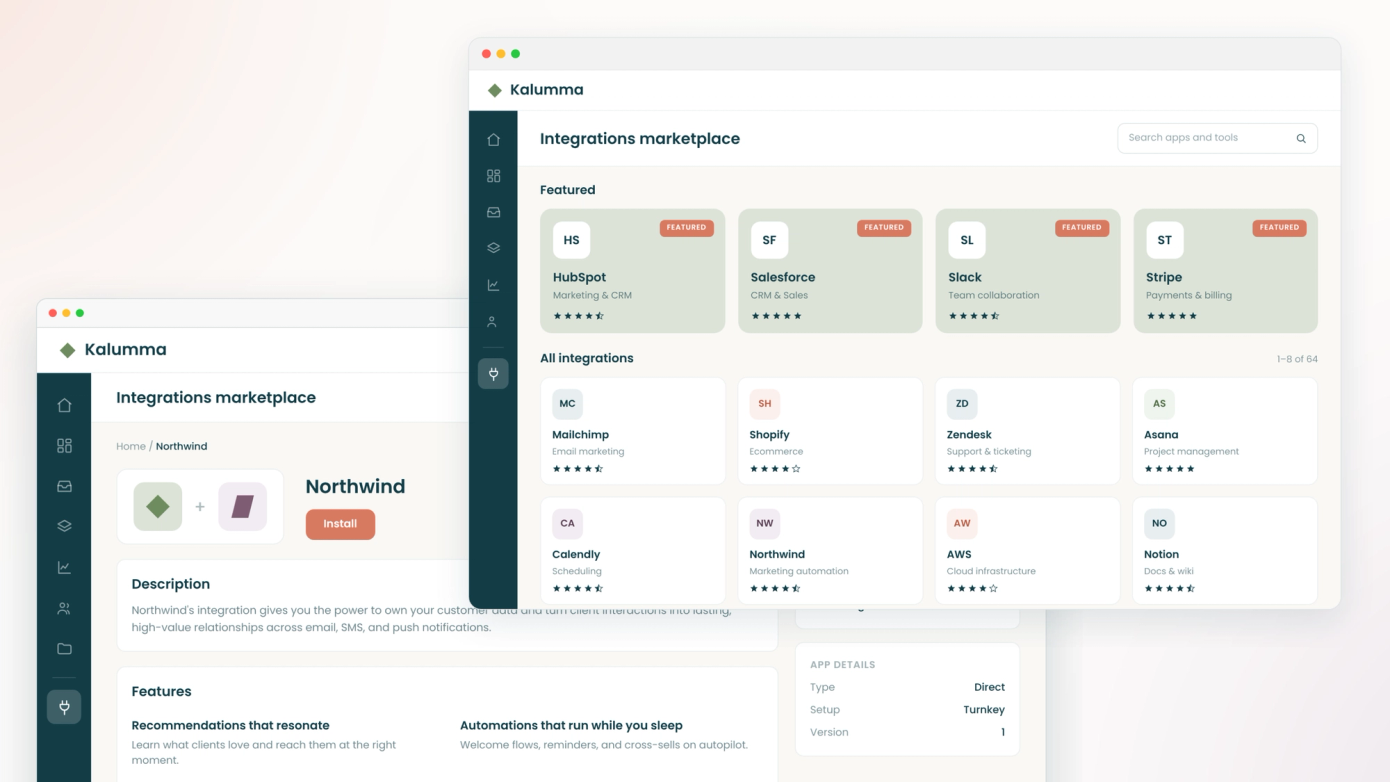Open the Slack featured card
This screenshot has width=1390, height=782.
click(x=1028, y=271)
